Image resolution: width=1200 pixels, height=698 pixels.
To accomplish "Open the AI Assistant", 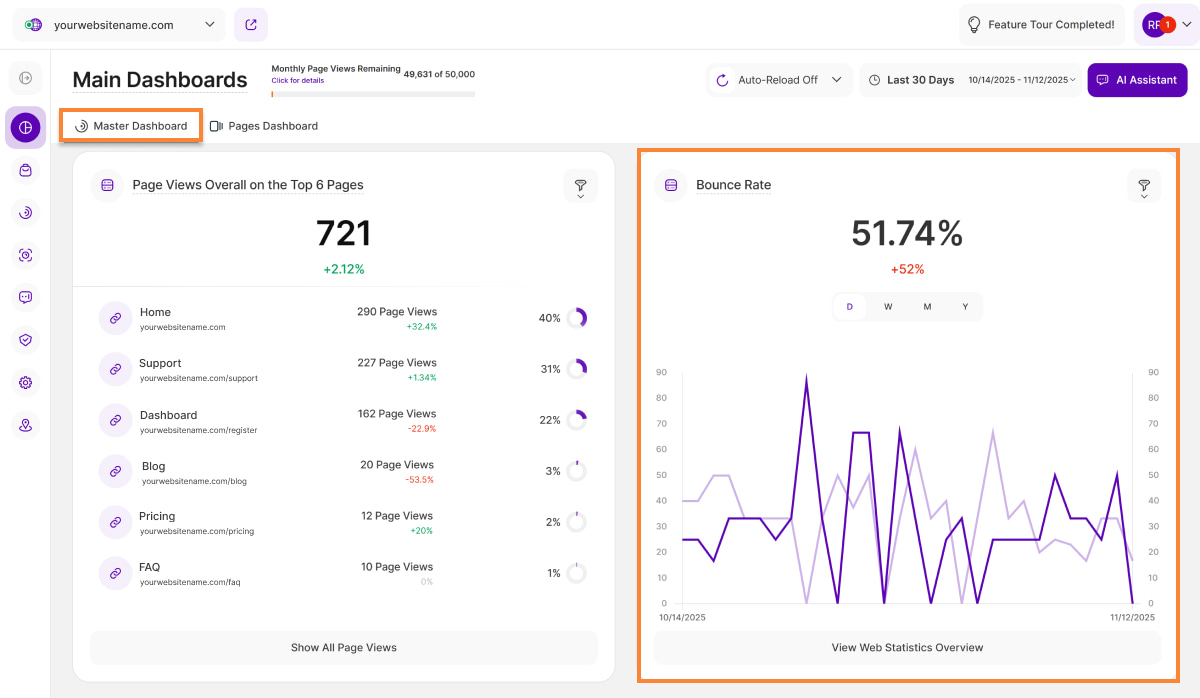I will coord(1137,80).
